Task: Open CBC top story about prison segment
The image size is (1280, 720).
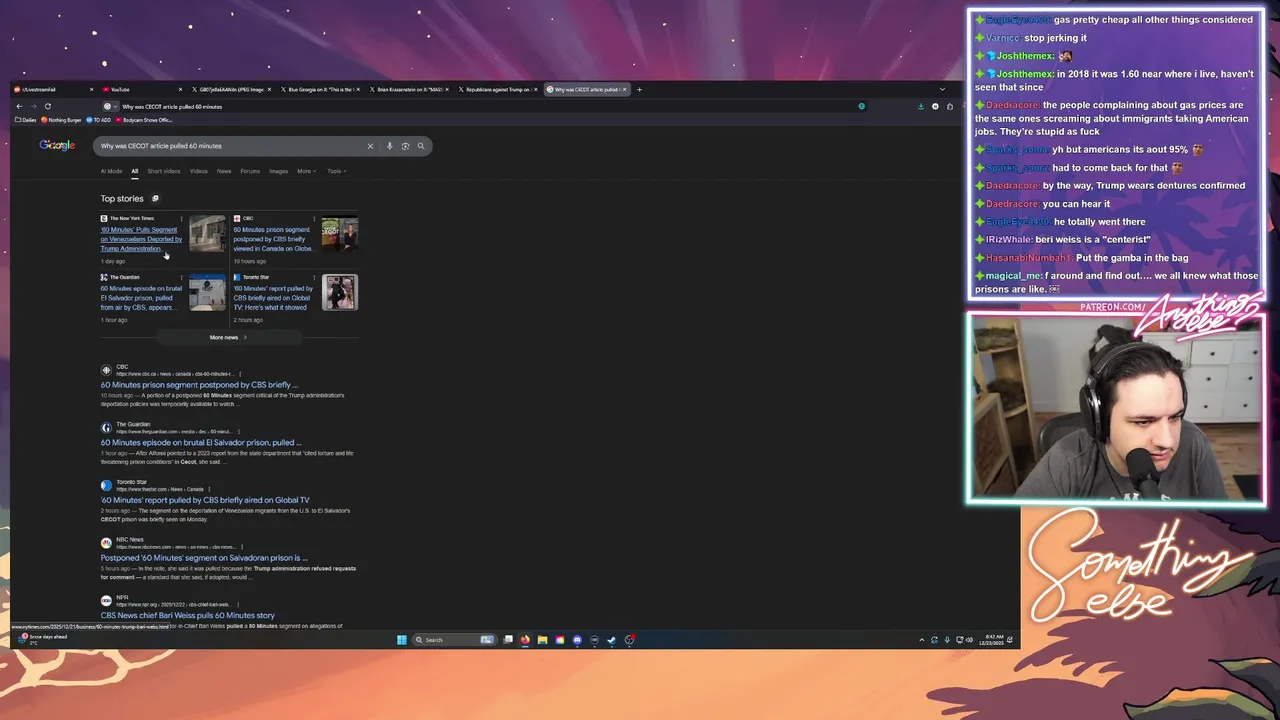Action: pos(272,239)
